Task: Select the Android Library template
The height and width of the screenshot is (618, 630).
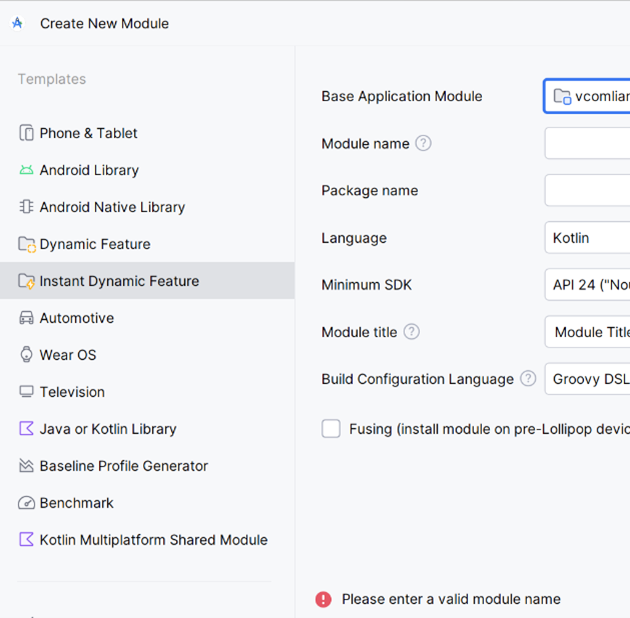Action: tap(147, 170)
